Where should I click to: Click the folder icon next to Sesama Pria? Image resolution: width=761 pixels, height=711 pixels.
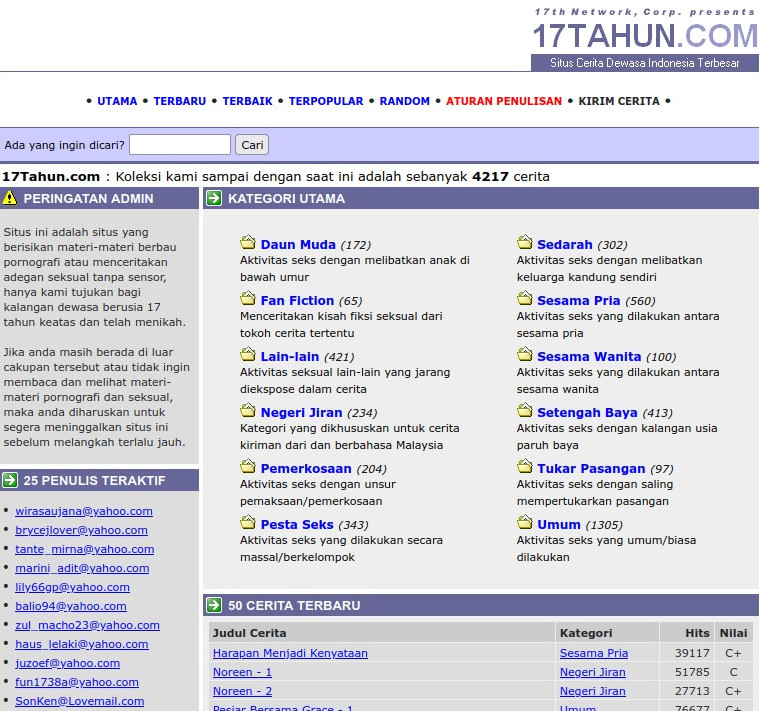525,298
